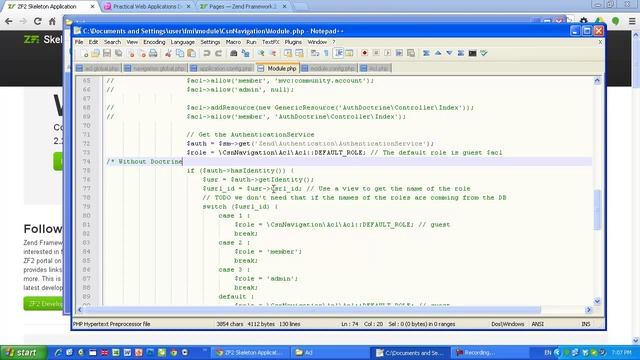Open the Edit menu
This screenshot has width=640, height=360.
coord(93,42)
